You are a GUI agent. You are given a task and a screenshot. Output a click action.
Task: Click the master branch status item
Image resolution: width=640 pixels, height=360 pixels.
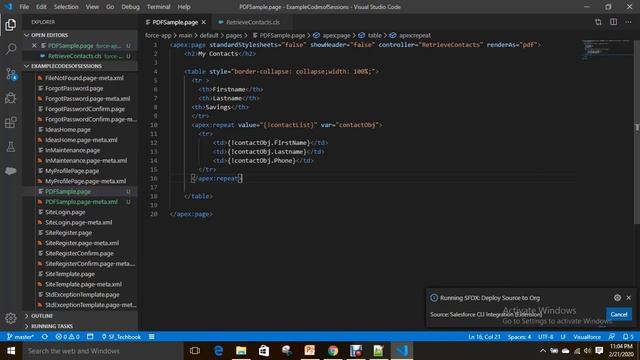click(20, 337)
